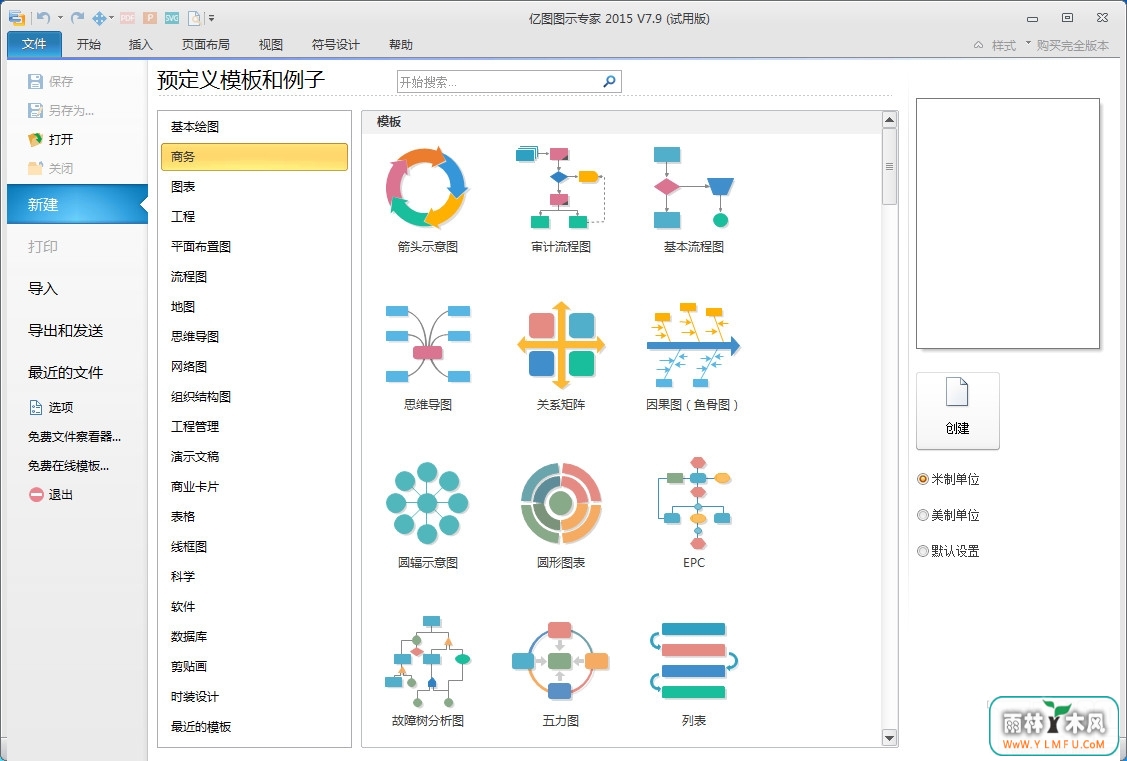Open print preview page icon in toolbar

tap(194, 18)
